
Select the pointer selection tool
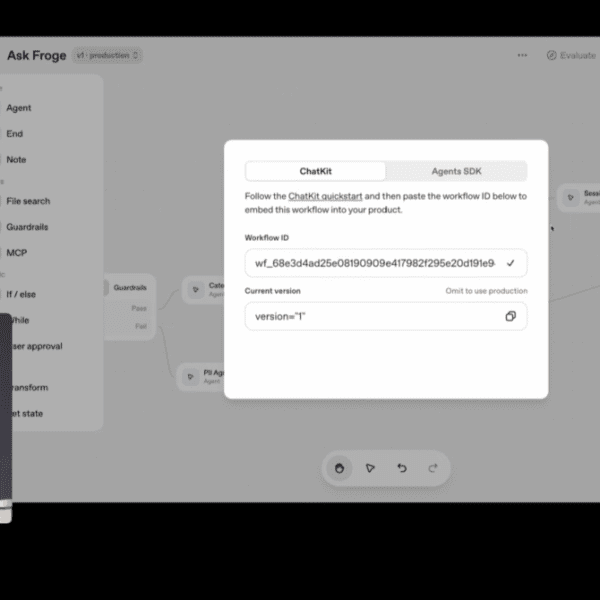click(370, 467)
